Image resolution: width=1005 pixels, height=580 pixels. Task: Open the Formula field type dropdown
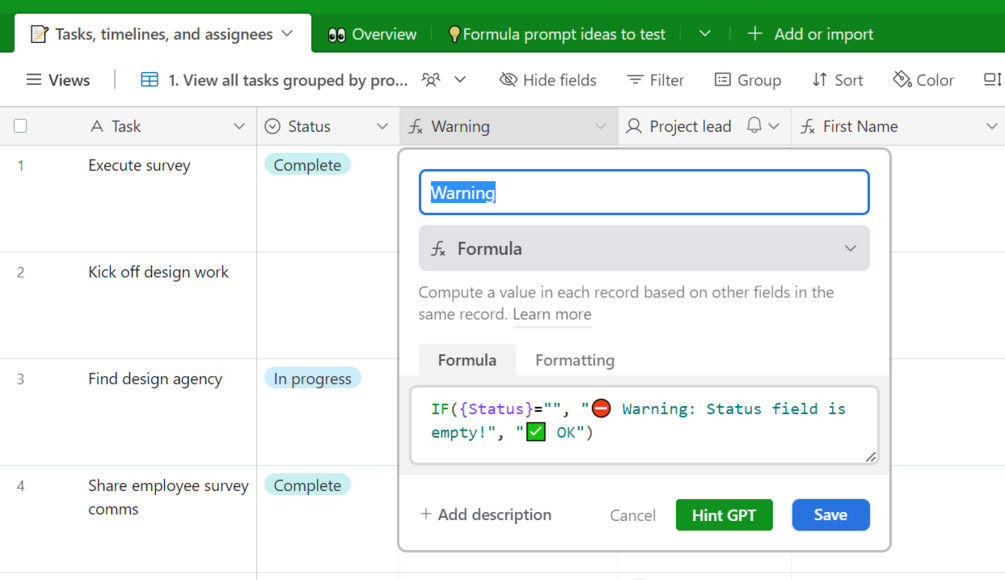click(x=644, y=249)
